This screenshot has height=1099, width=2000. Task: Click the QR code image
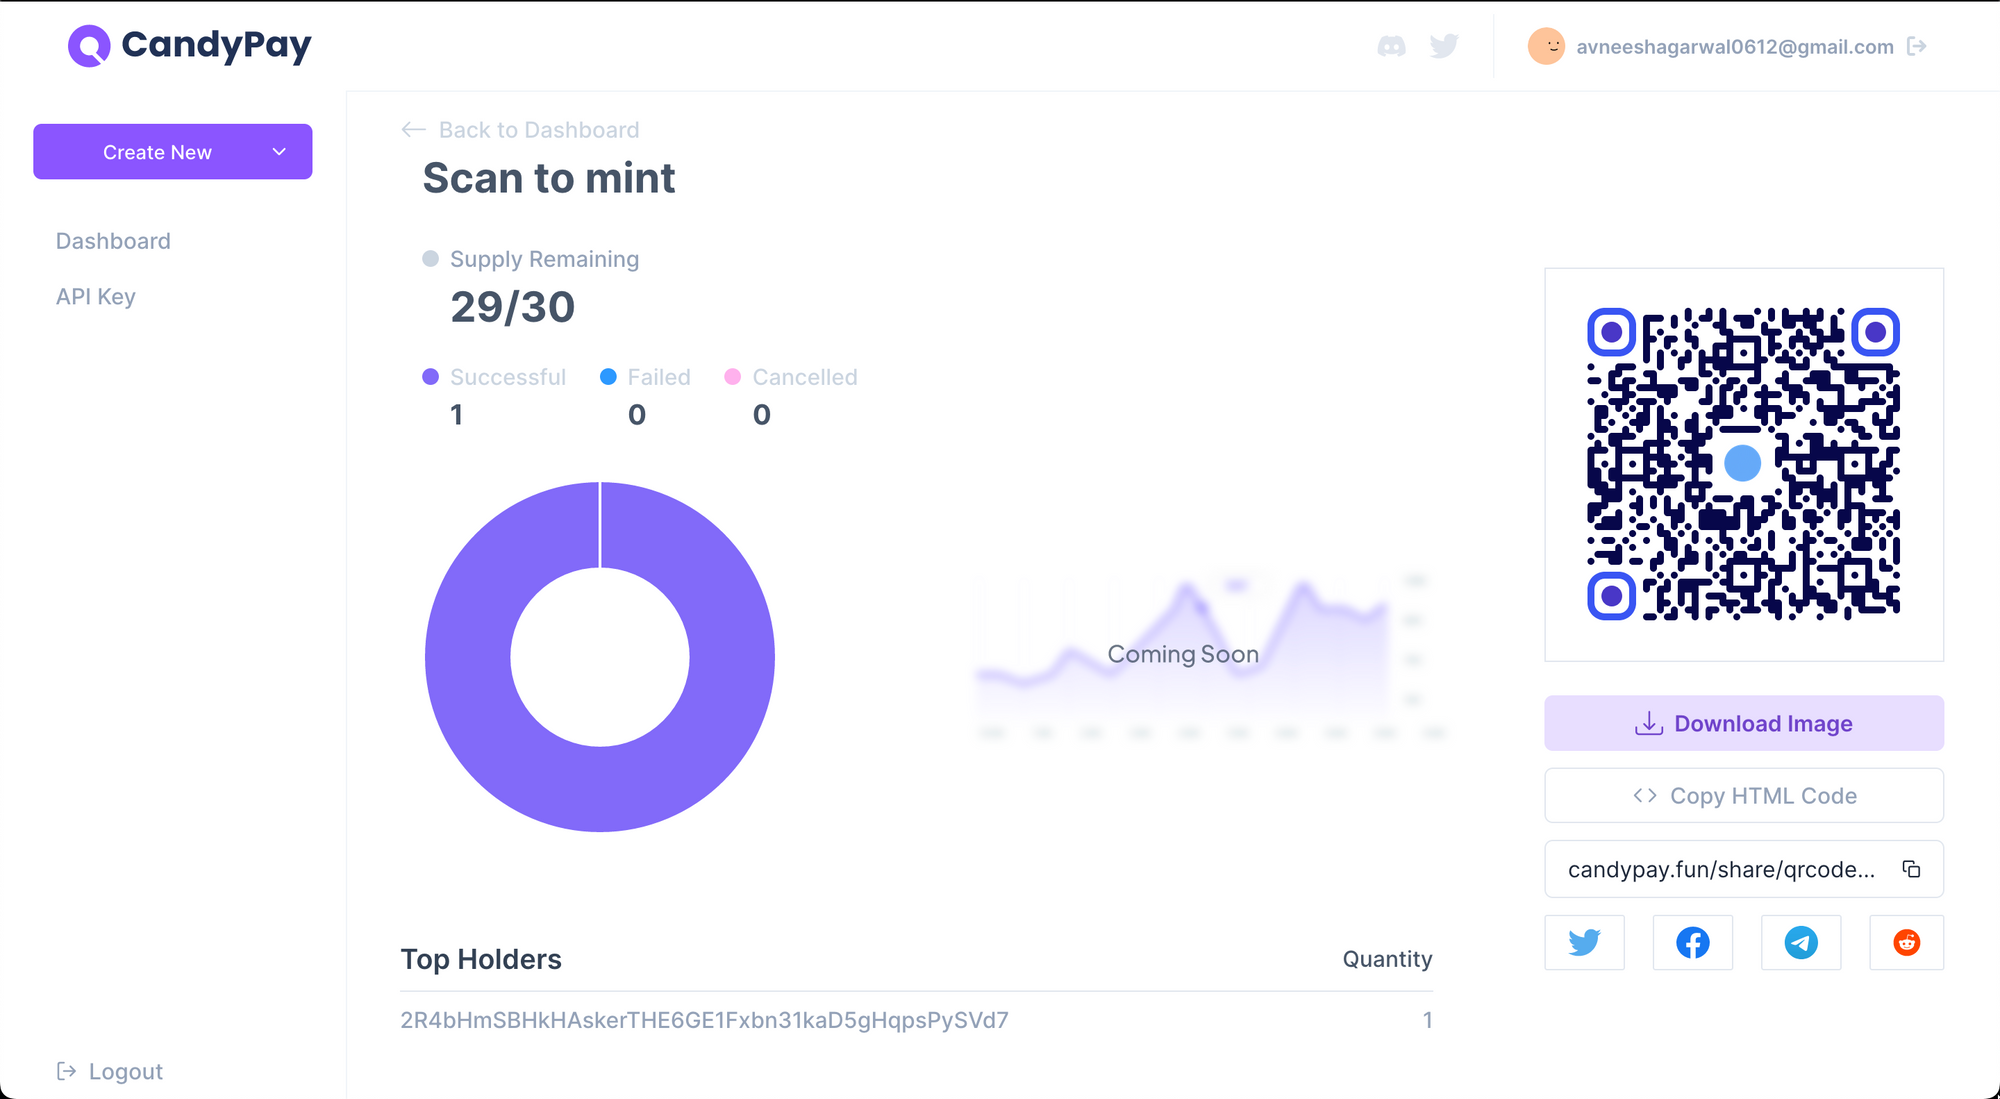[x=1743, y=464]
